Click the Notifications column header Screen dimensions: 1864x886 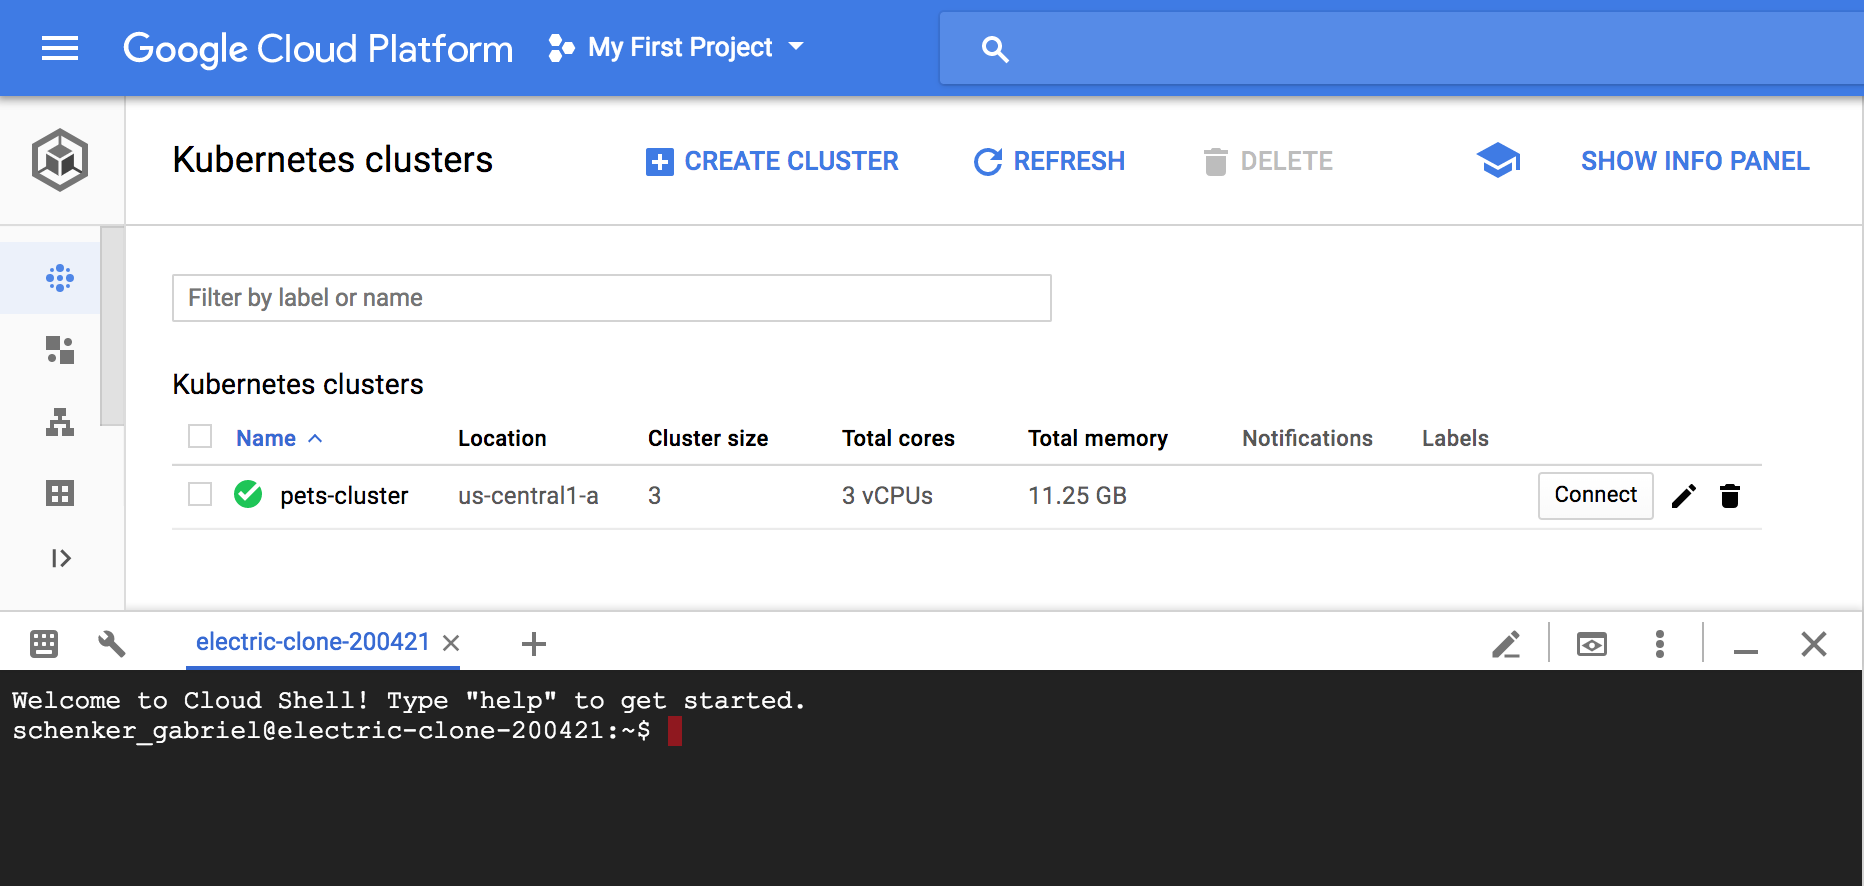click(1307, 438)
